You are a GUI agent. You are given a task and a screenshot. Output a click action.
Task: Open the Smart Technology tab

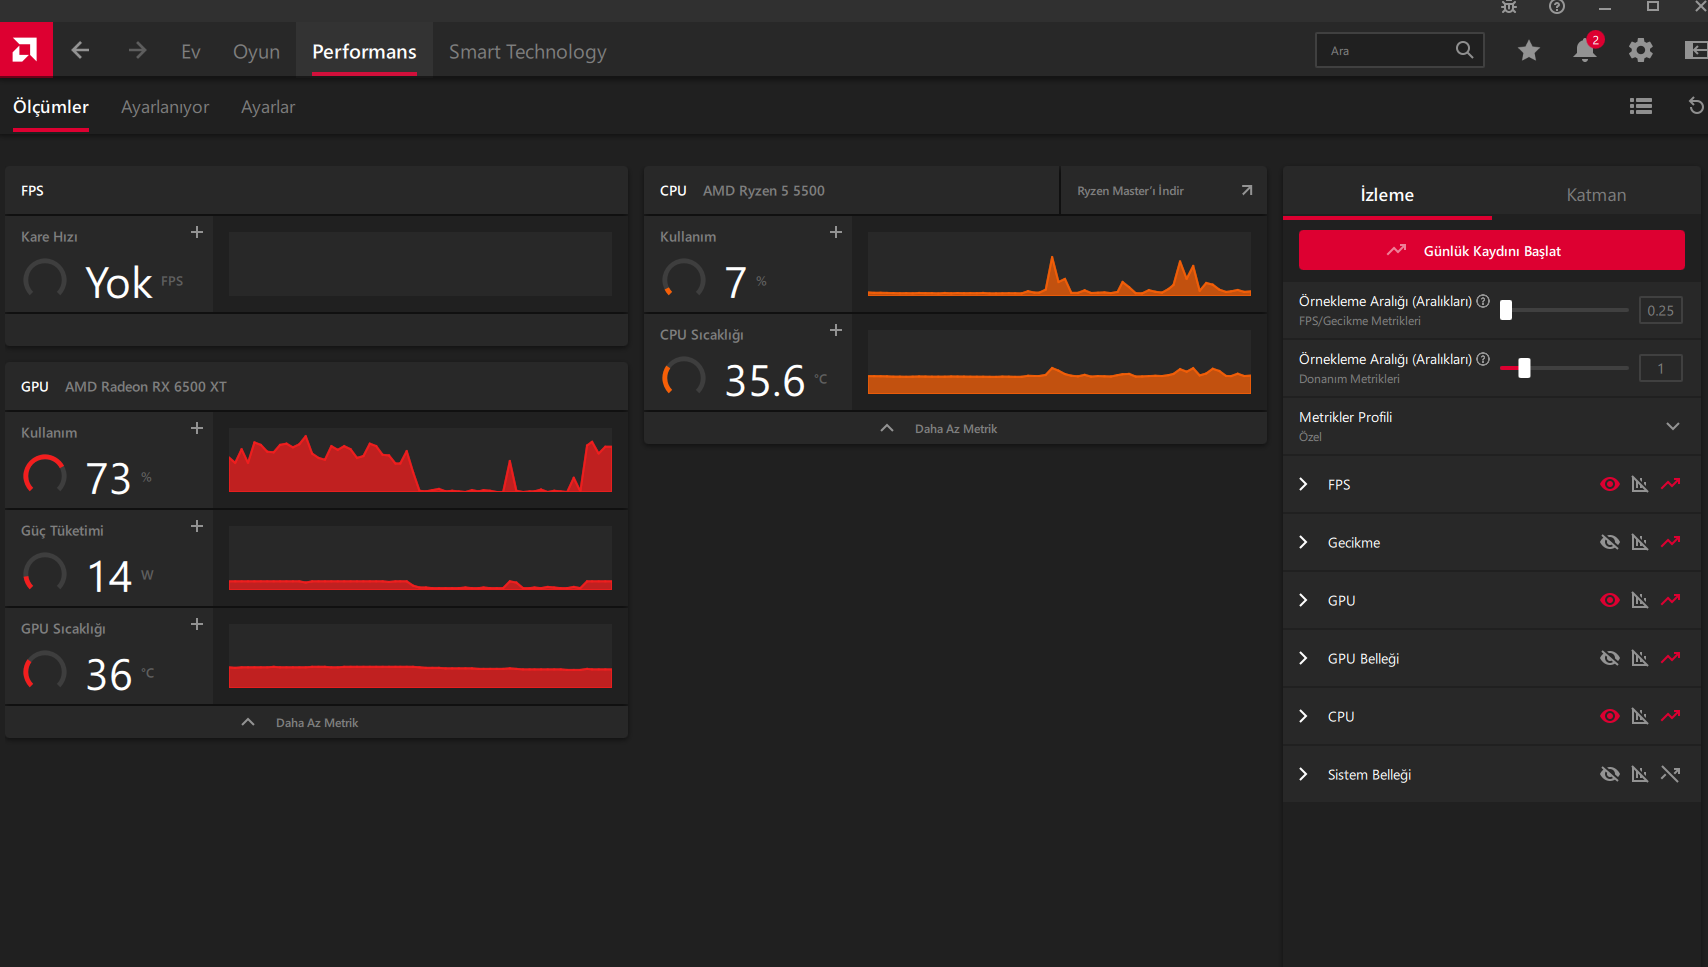point(527,52)
